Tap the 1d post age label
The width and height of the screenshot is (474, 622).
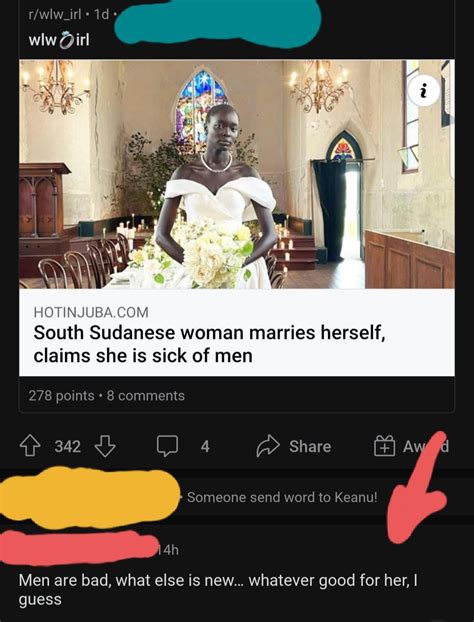100,15
